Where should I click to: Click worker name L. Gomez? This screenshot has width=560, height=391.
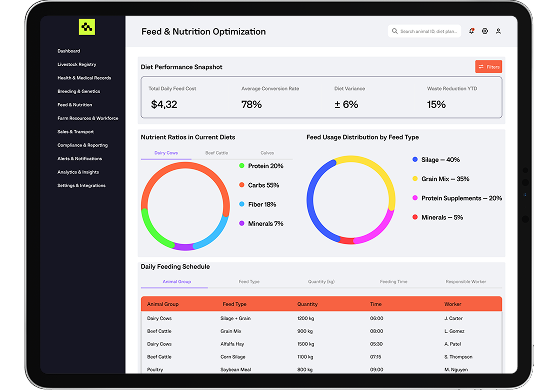coord(454,331)
